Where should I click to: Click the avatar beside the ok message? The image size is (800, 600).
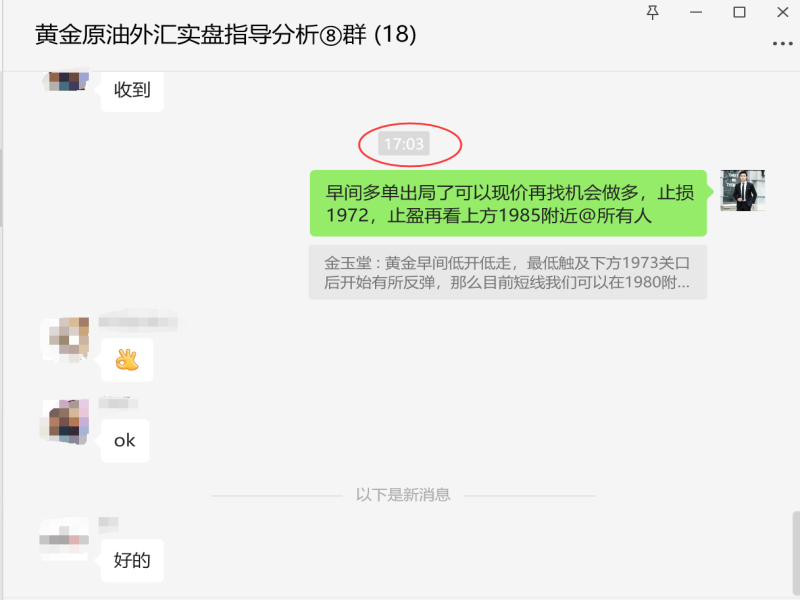point(66,421)
